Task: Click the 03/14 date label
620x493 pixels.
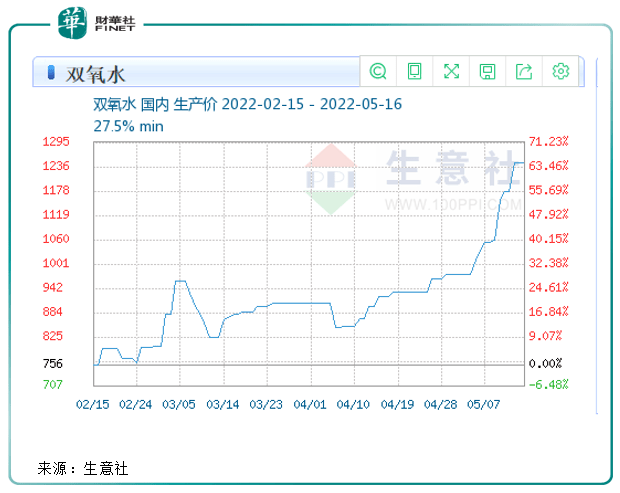Action: tap(223, 405)
